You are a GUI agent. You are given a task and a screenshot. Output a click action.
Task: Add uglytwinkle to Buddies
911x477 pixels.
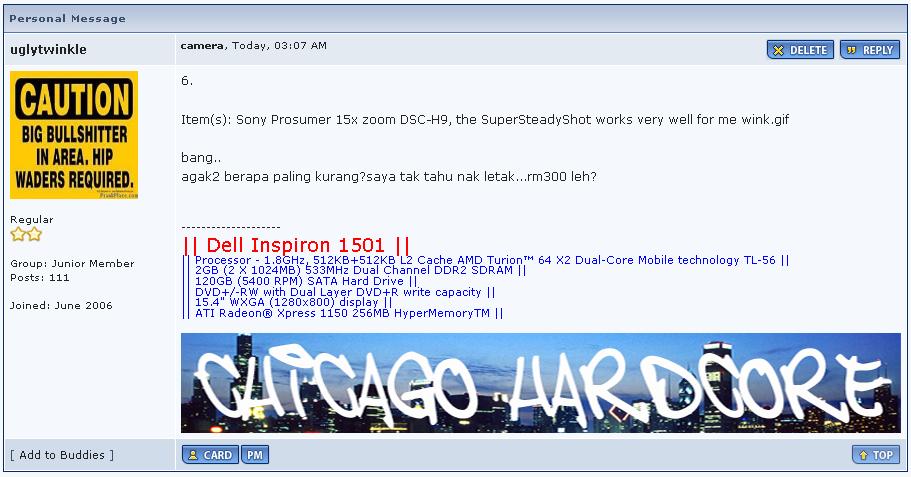[x=62, y=455]
